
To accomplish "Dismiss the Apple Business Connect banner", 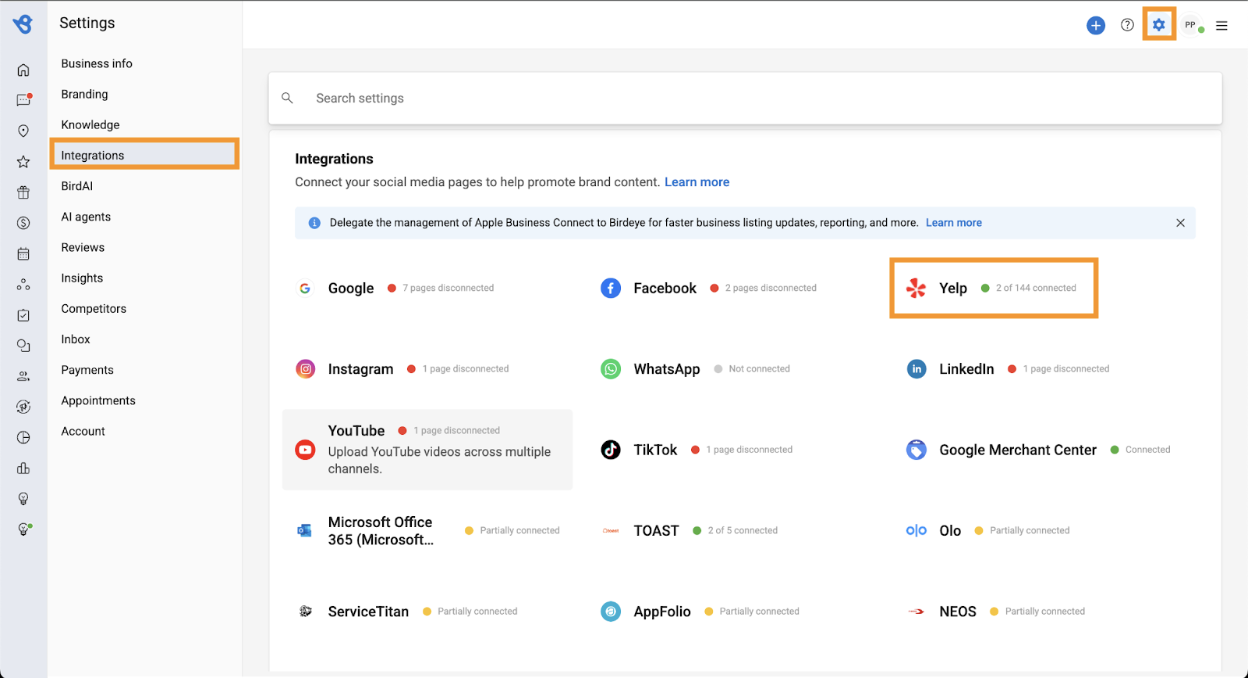I will [x=1180, y=223].
